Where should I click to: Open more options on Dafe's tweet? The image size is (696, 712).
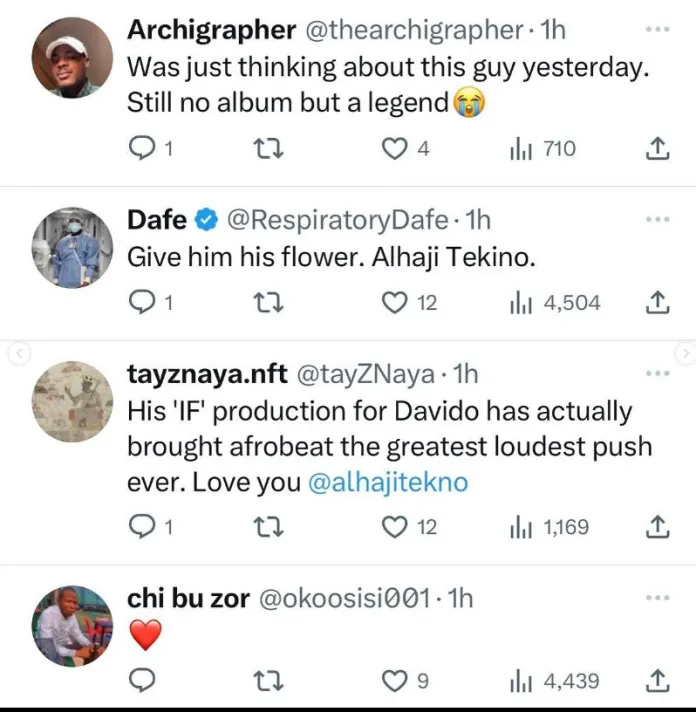coord(656,218)
